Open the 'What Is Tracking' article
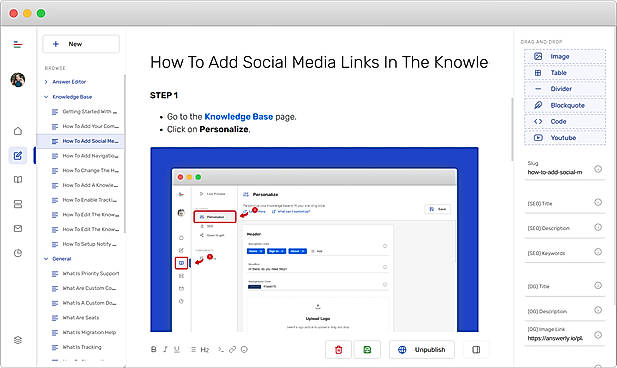This screenshot has height=368, width=617. (77, 347)
